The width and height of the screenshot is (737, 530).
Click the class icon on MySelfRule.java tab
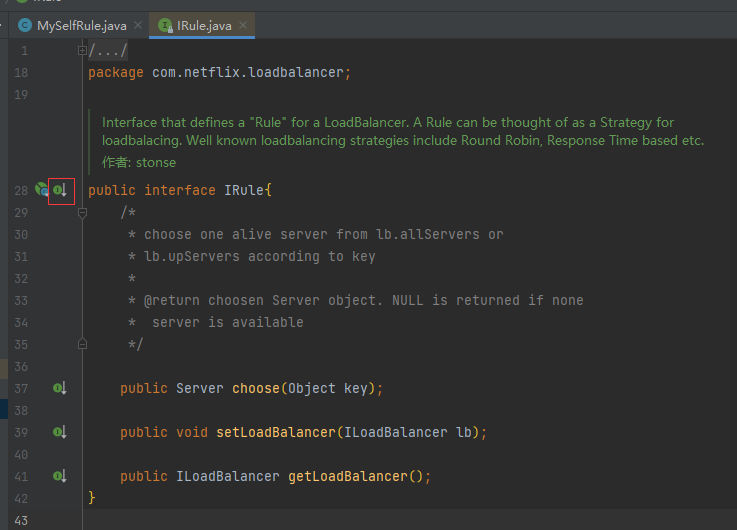click(x=25, y=25)
